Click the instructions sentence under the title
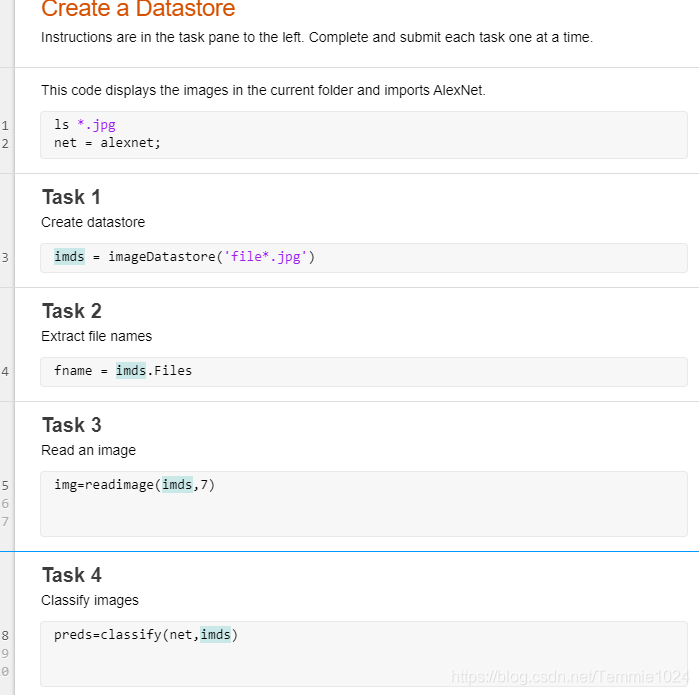The height and width of the screenshot is (695, 699). tap(317, 37)
